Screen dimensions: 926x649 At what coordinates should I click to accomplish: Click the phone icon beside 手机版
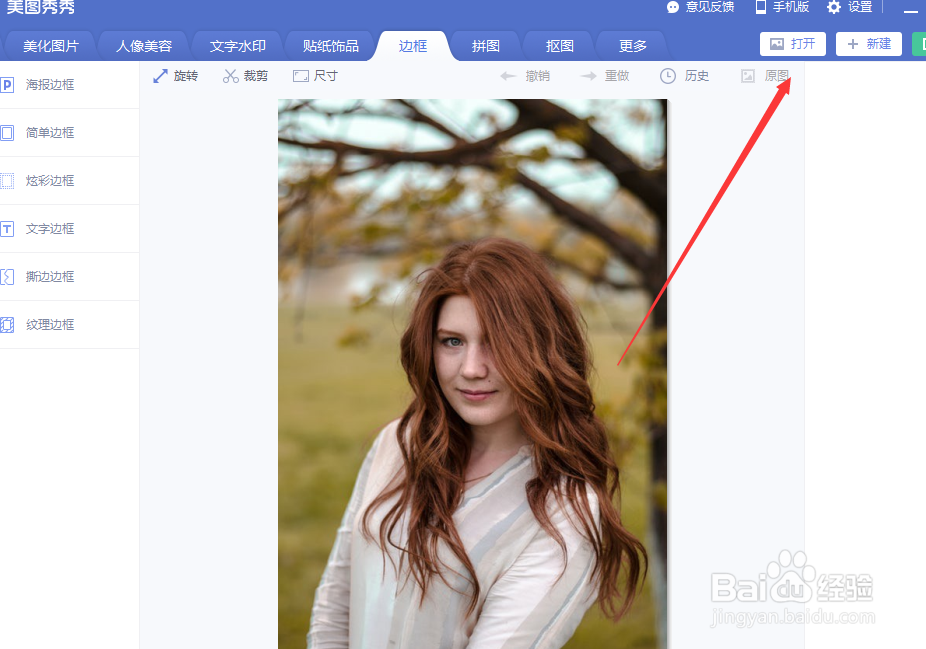click(x=761, y=7)
